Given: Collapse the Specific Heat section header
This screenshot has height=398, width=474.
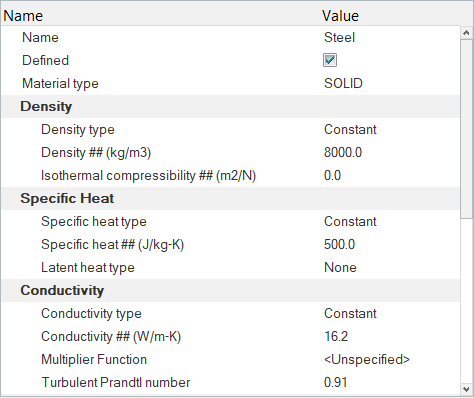Looking at the screenshot, I should pyautogui.click(x=67, y=198).
